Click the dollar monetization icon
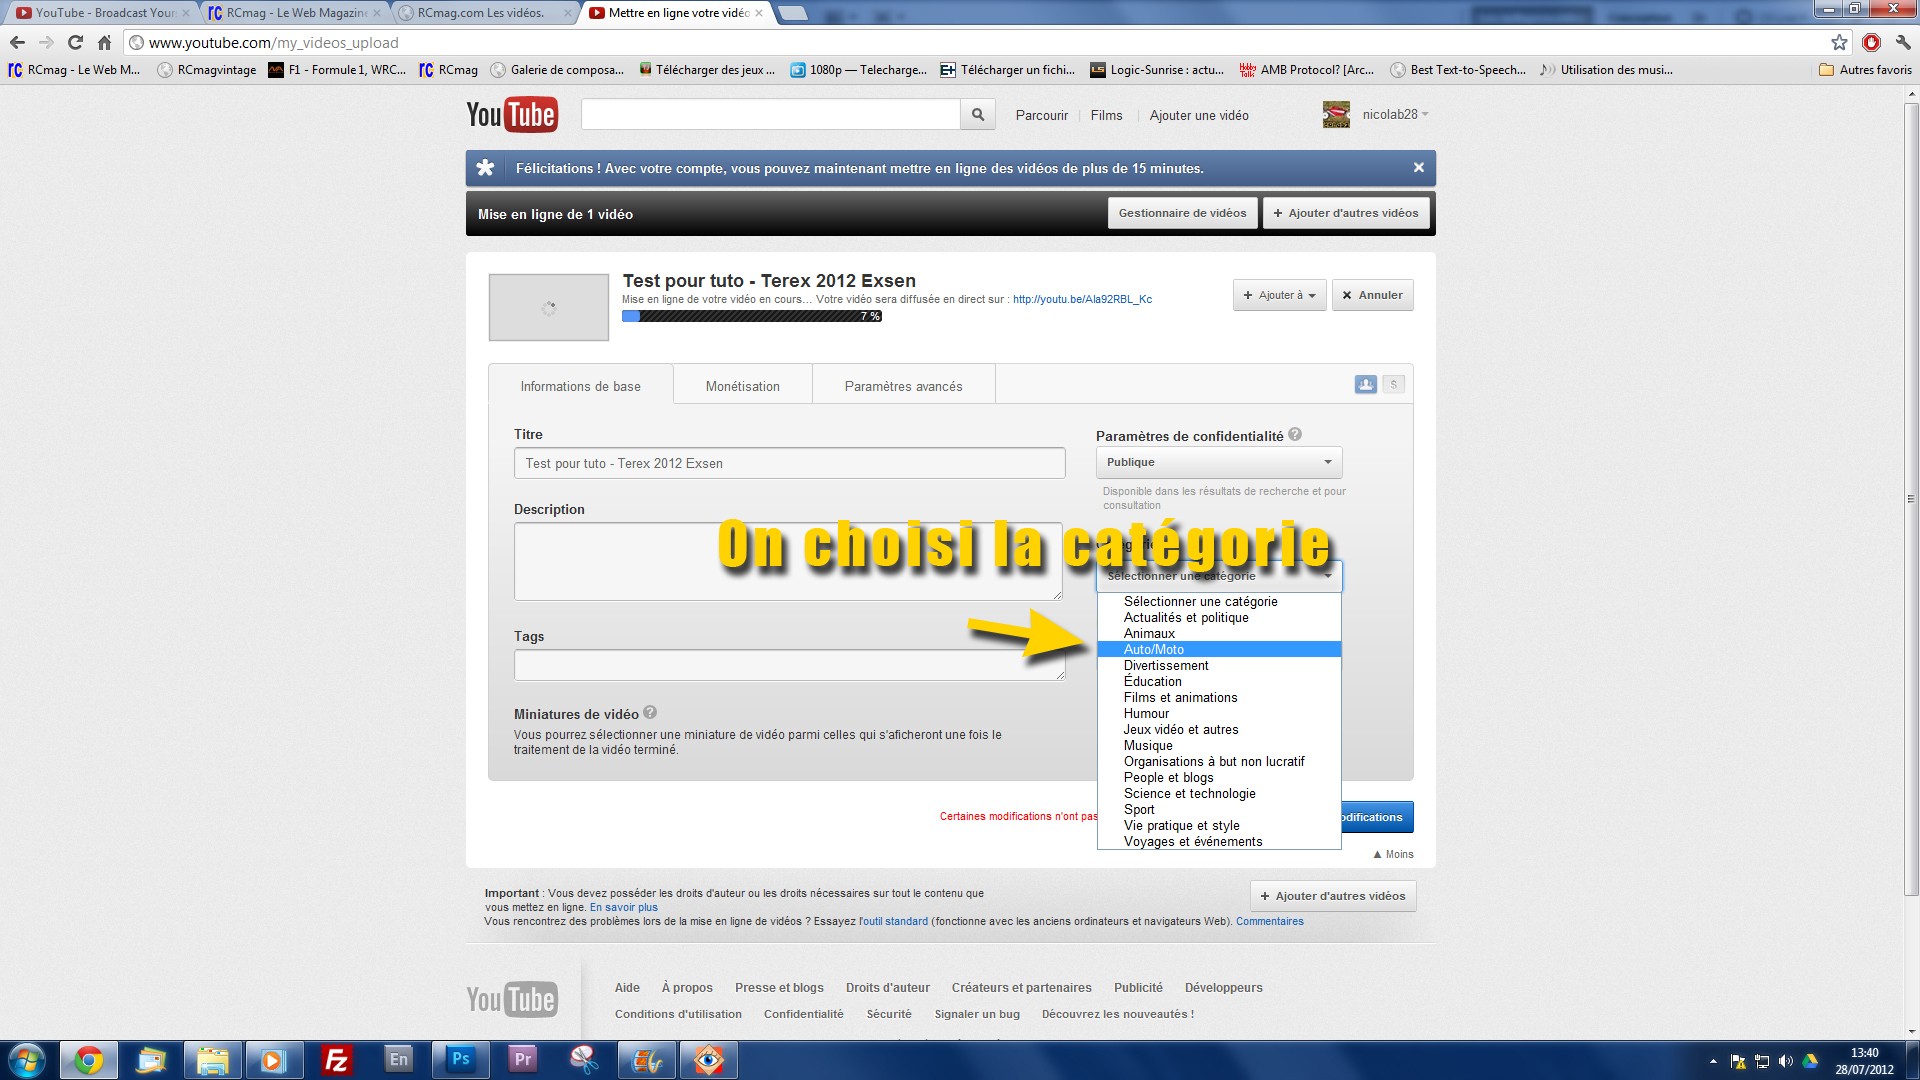The height and width of the screenshot is (1080, 1920). (x=1393, y=384)
